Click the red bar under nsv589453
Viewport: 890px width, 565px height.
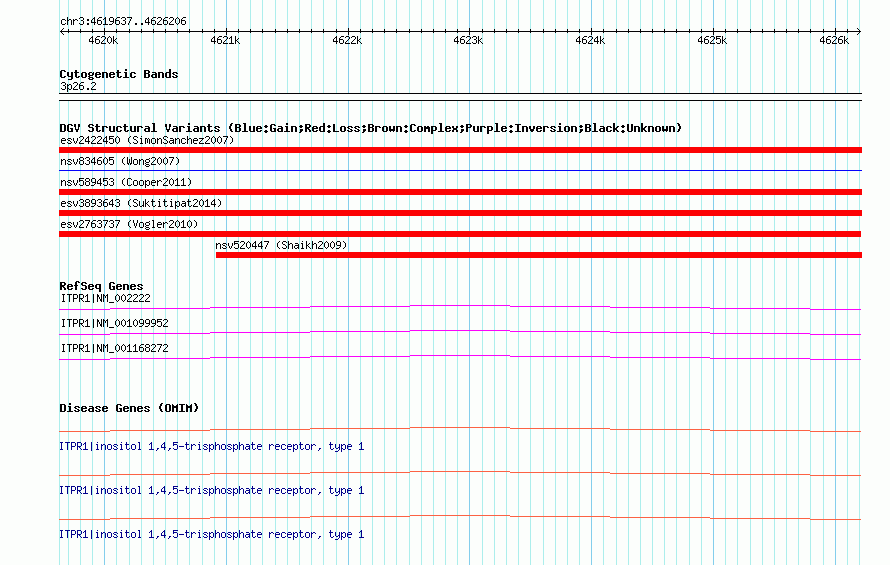coord(460,192)
